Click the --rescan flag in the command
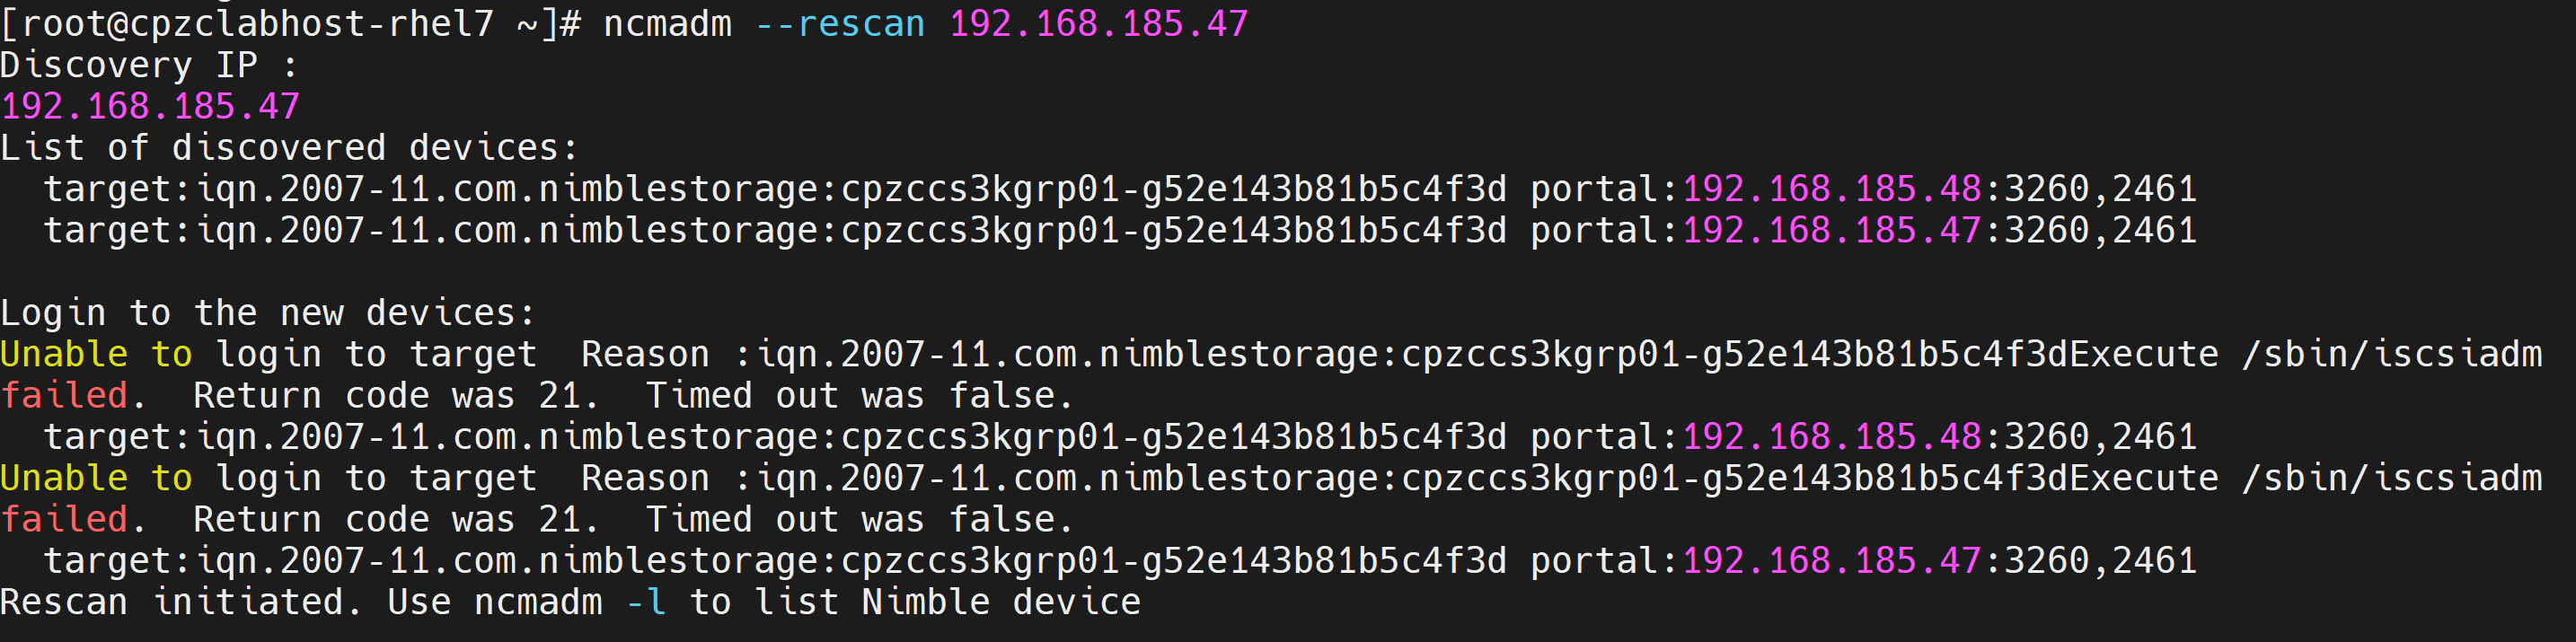 click(840, 23)
